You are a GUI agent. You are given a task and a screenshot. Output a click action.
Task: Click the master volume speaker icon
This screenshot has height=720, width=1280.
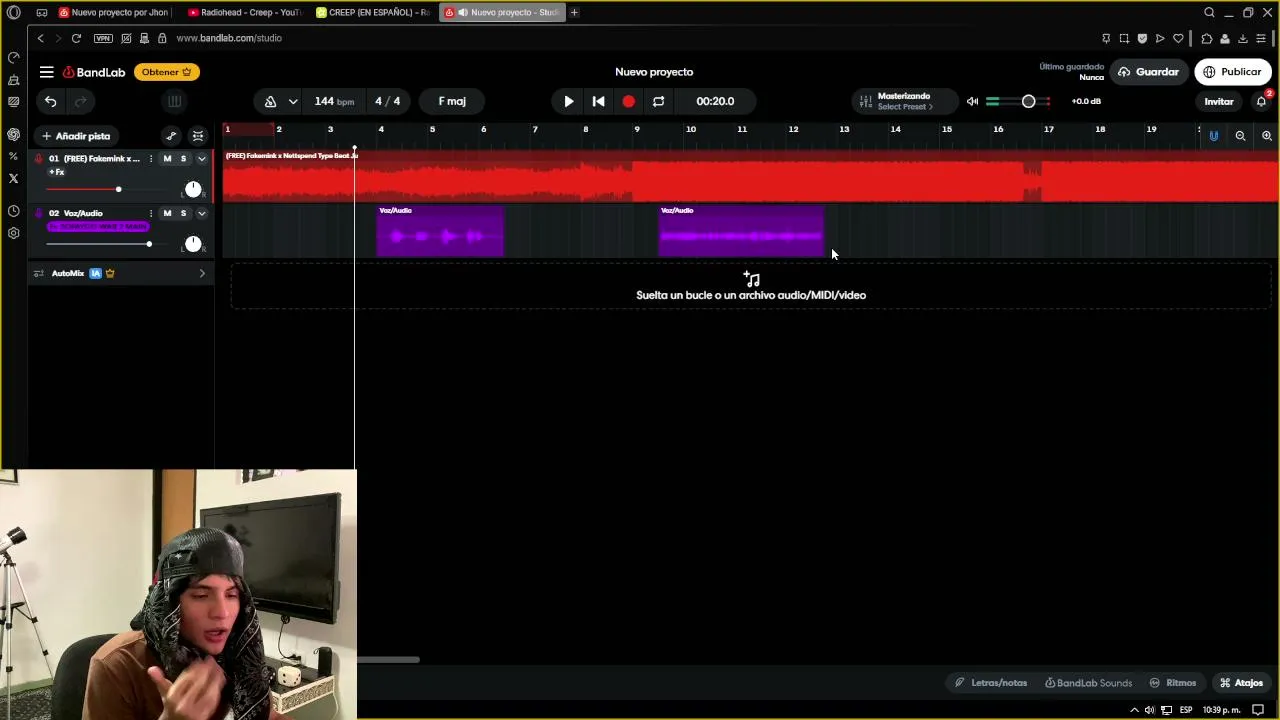point(972,101)
